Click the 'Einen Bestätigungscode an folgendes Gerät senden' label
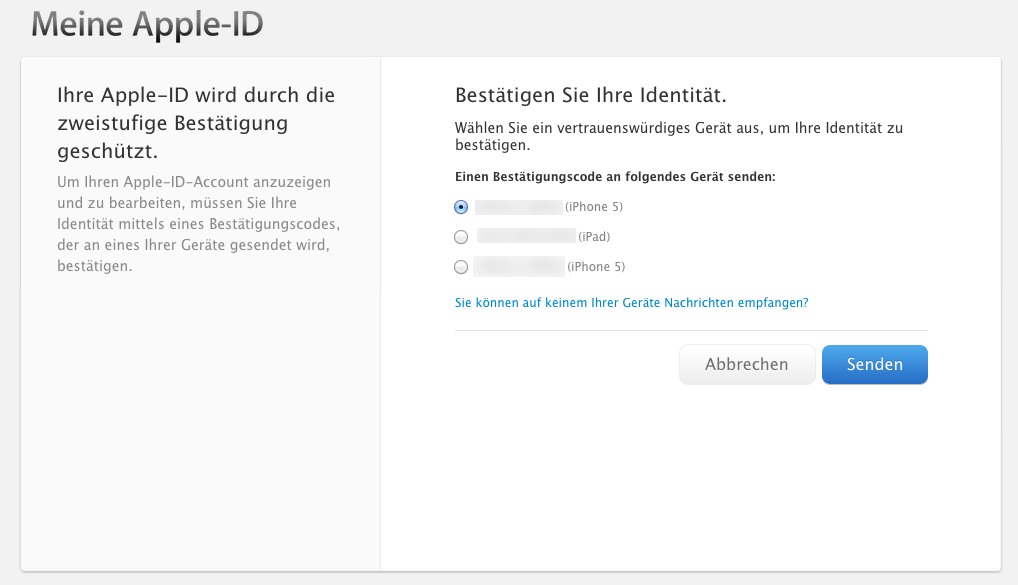Screen dimensions: 1018x585 coord(615,176)
